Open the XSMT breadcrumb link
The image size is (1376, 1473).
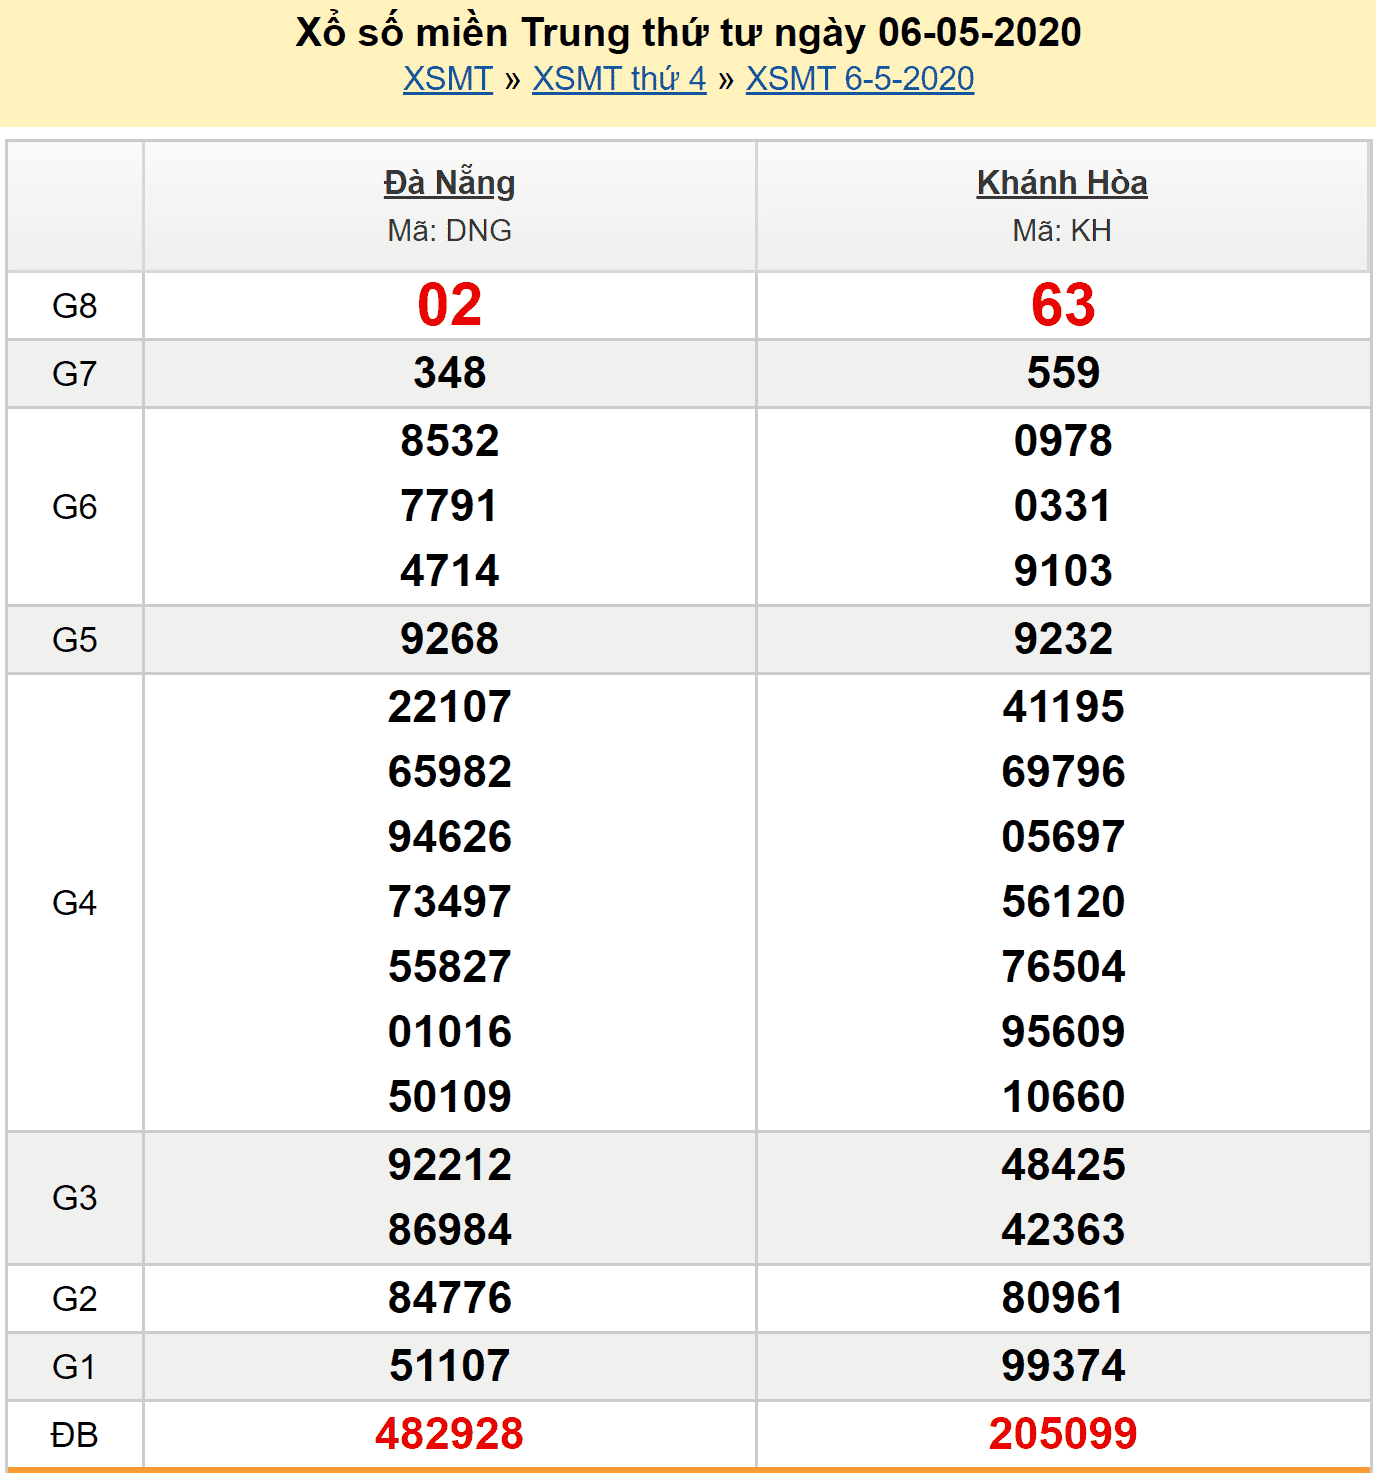click(x=448, y=79)
